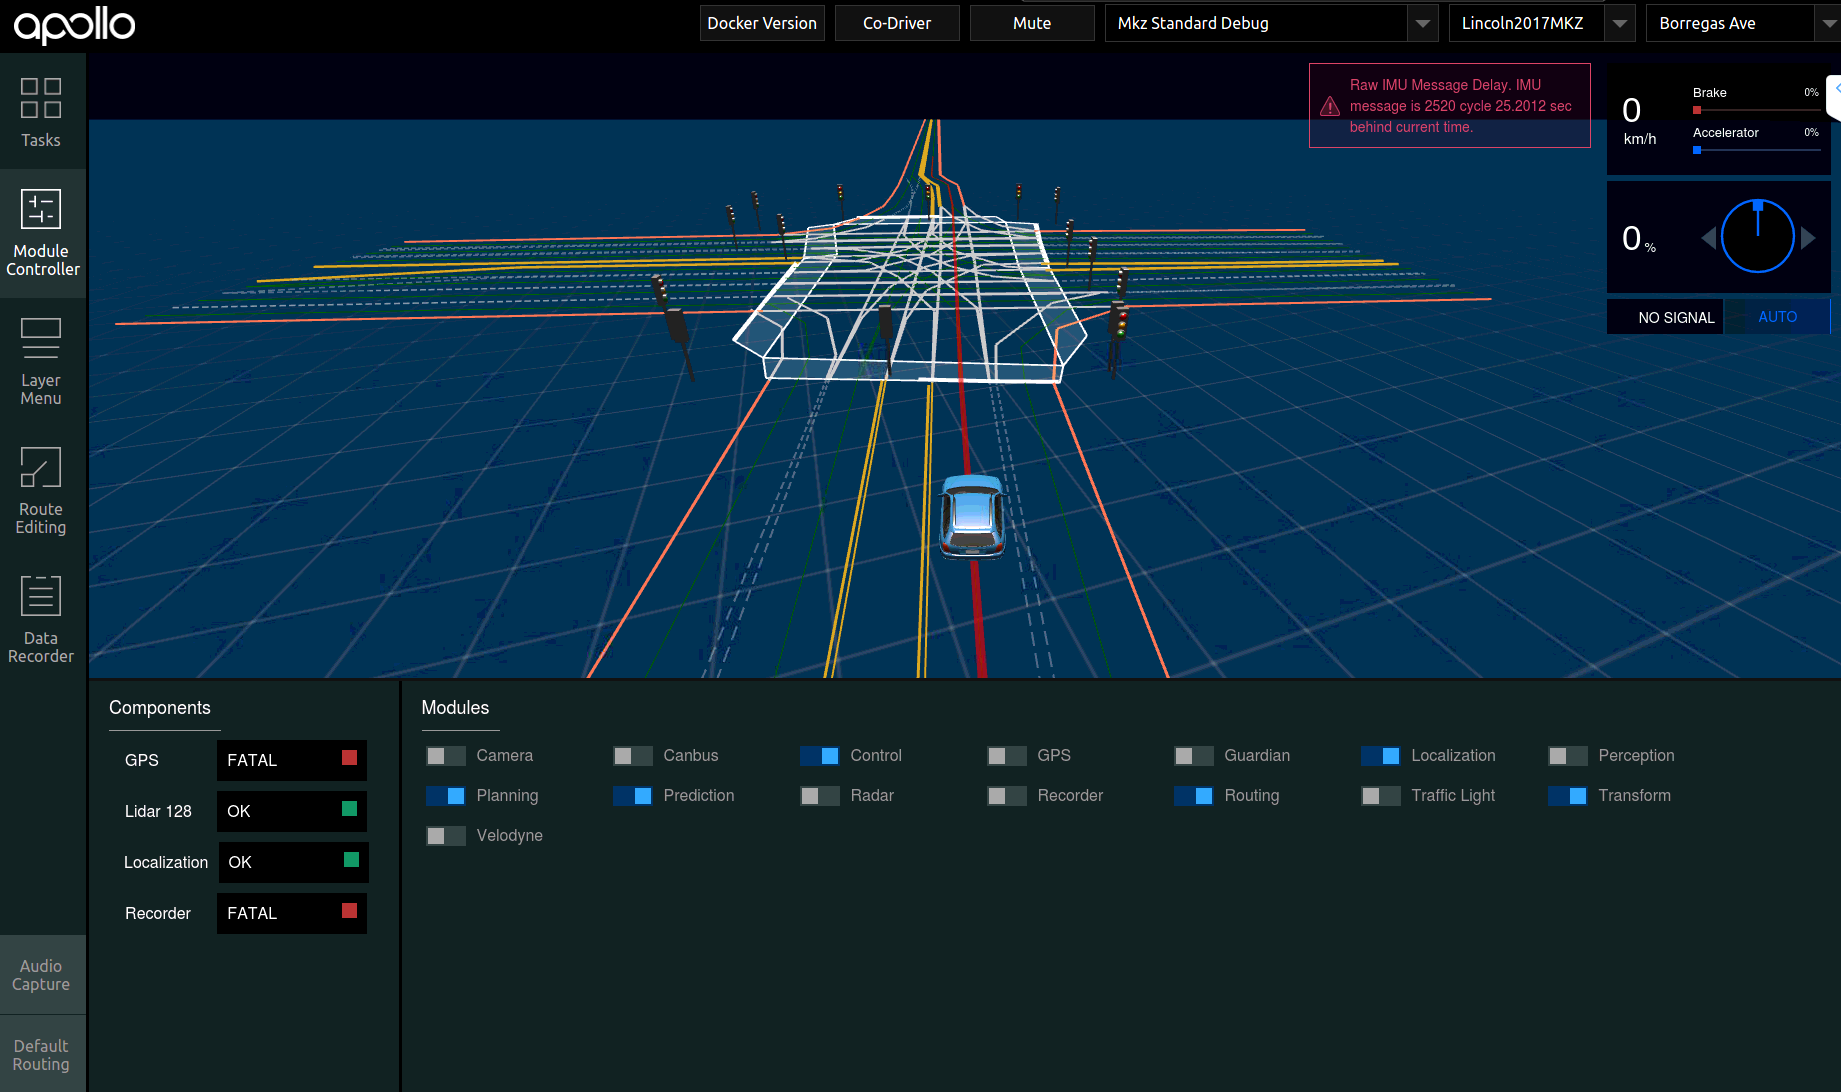Click the IMU warning triangle icon
This screenshot has height=1092, width=1841.
coord(1330,106)
